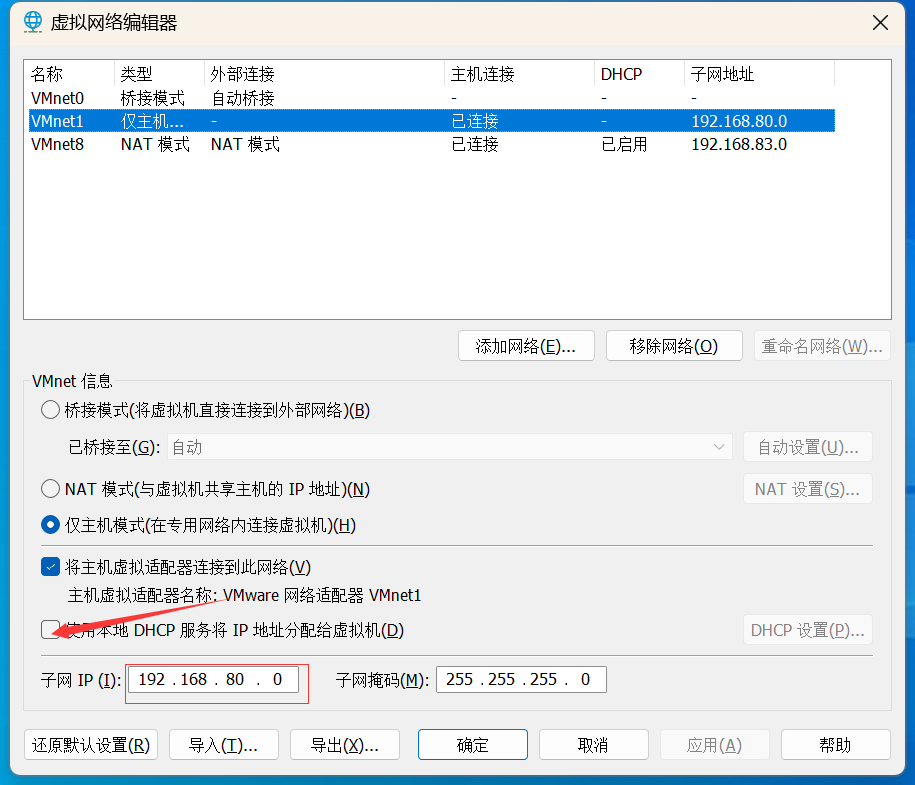Select the VMnet0 row

[x=432, y=98]
